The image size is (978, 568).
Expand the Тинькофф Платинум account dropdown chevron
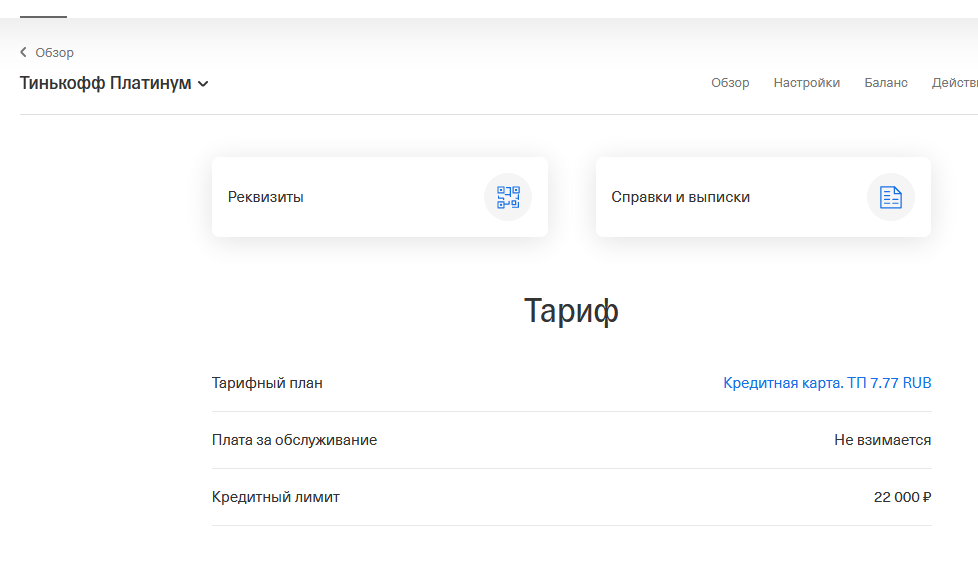203,84
